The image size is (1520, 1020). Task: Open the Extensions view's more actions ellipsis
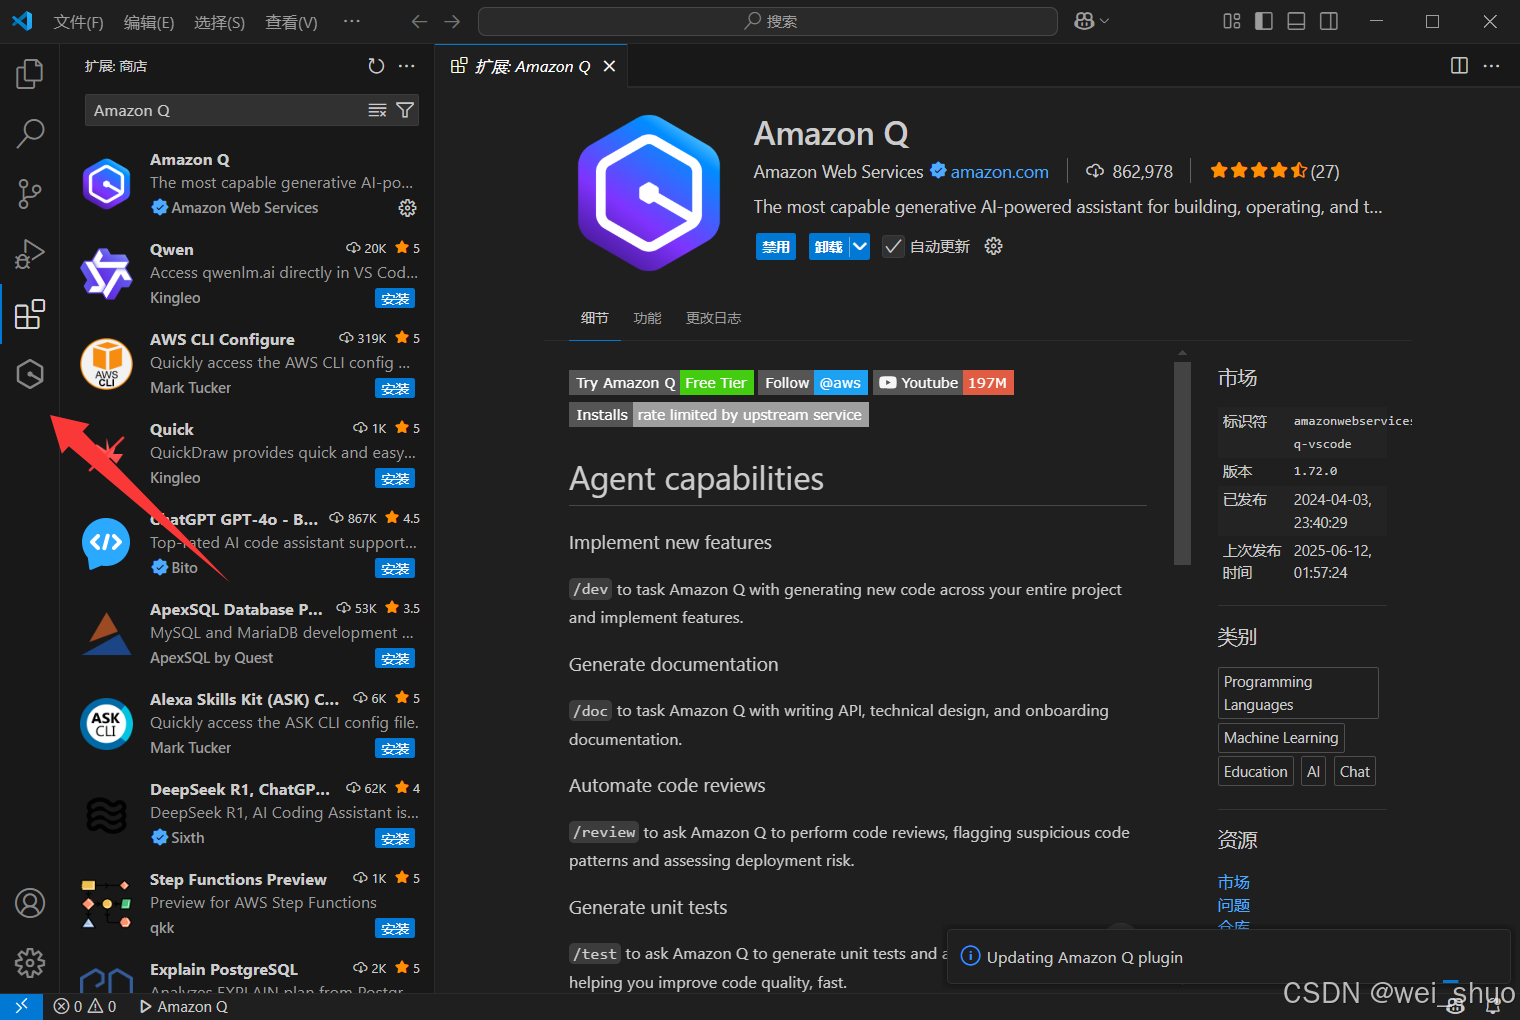406,66
